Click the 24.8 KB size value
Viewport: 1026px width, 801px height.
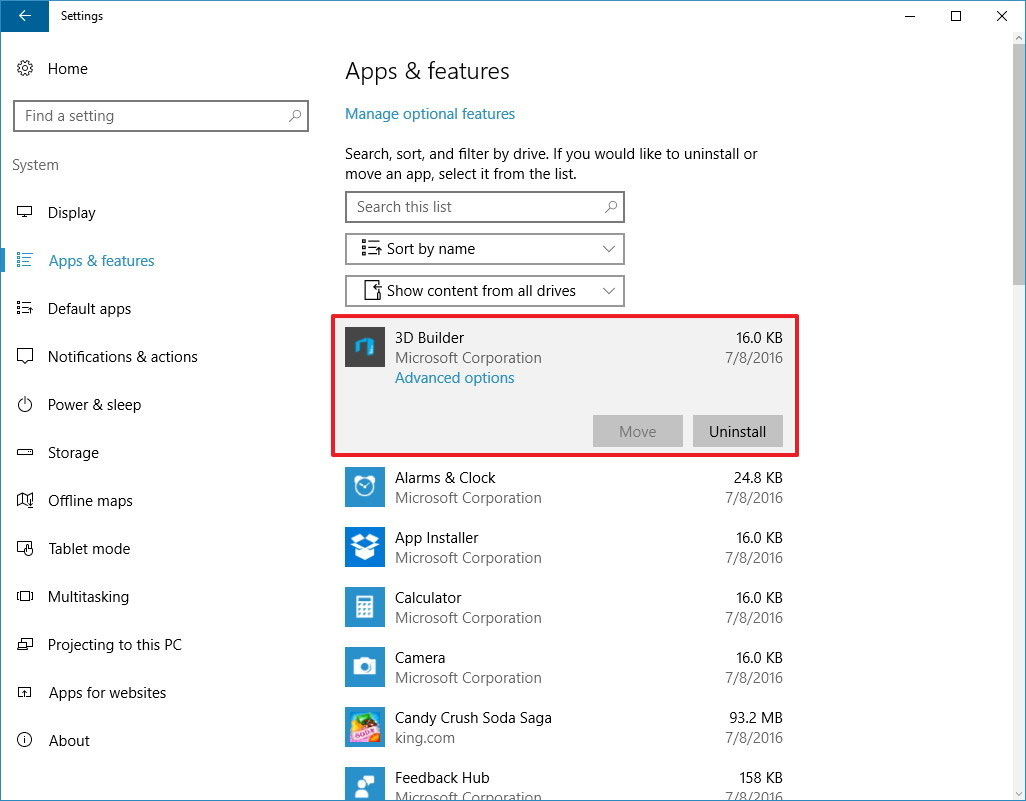pos(758,478)
